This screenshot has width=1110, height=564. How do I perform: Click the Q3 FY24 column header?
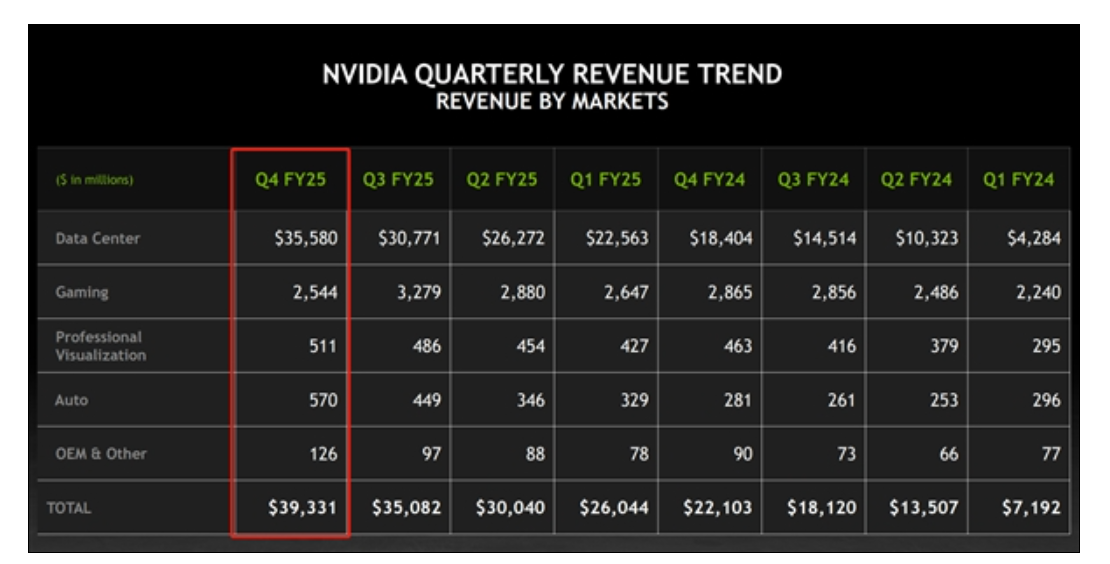[x=813, y=180]
